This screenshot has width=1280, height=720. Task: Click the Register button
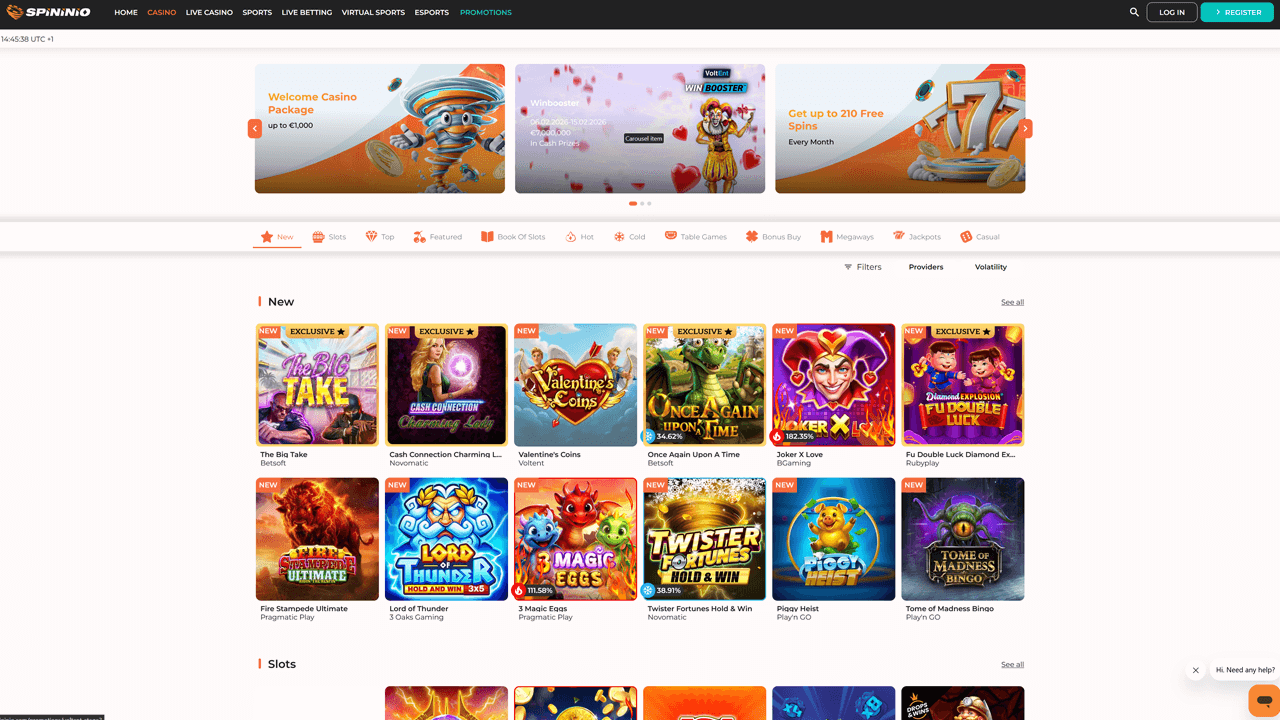(1237, 12)
